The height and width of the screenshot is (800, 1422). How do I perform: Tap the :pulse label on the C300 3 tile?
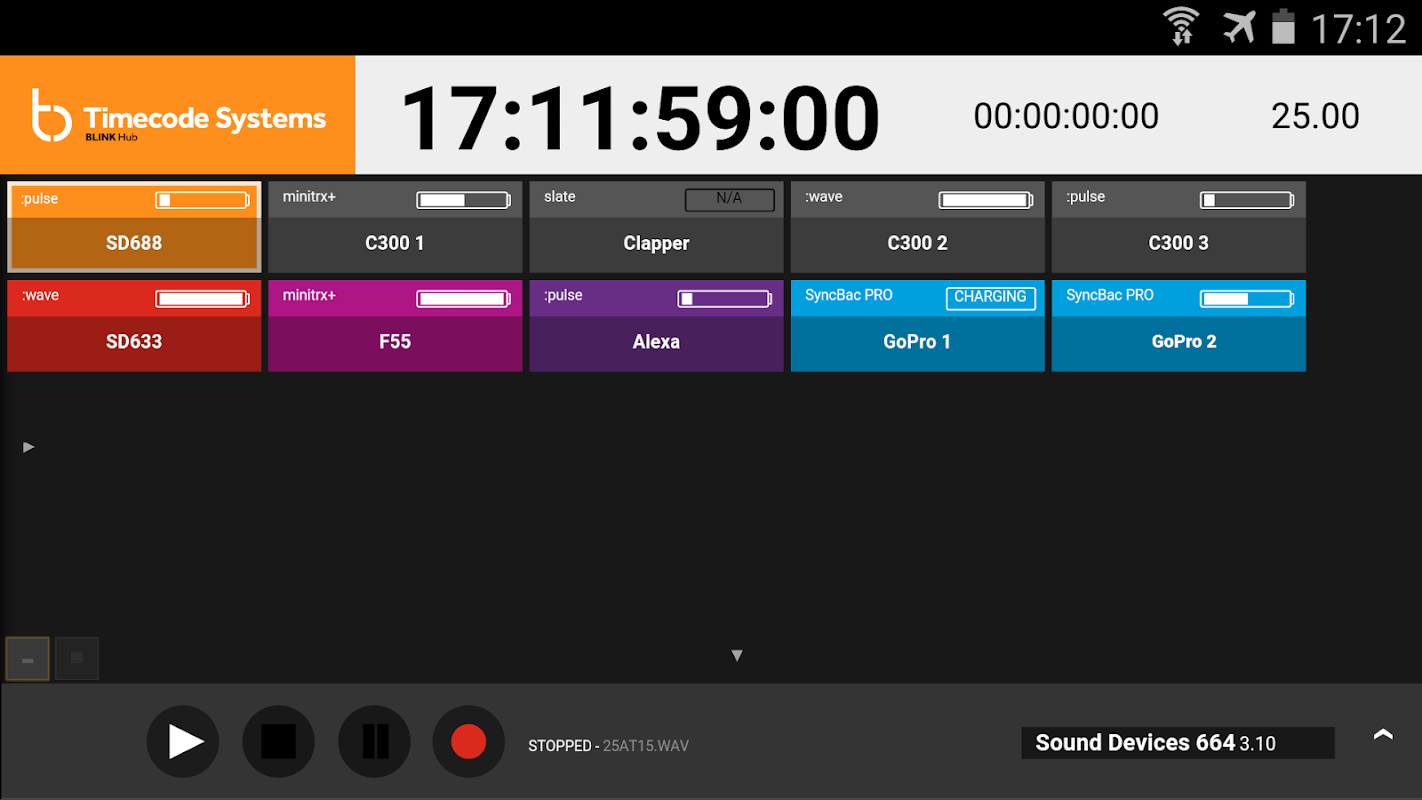click(x=1085, y=197)
